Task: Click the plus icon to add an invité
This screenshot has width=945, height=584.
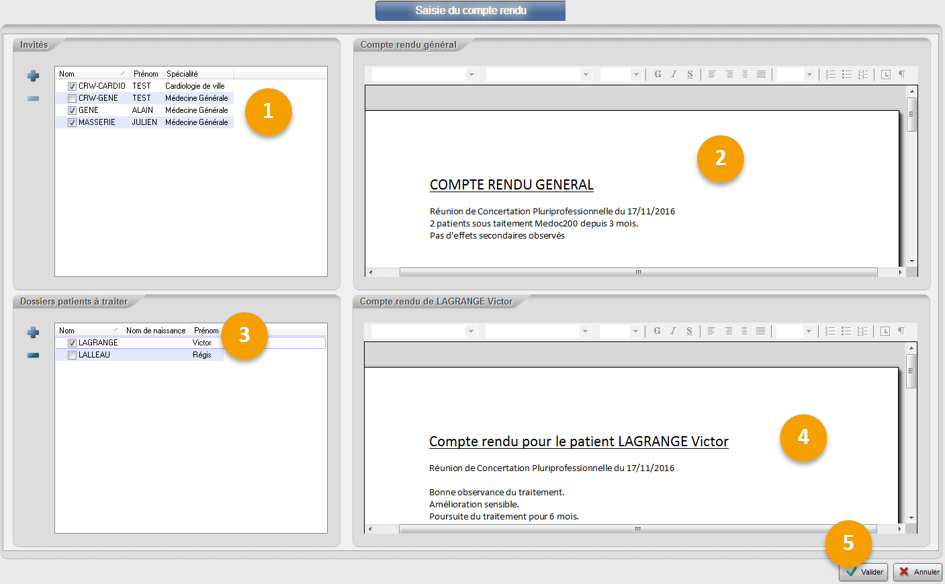Action: (x=33, y=76)
